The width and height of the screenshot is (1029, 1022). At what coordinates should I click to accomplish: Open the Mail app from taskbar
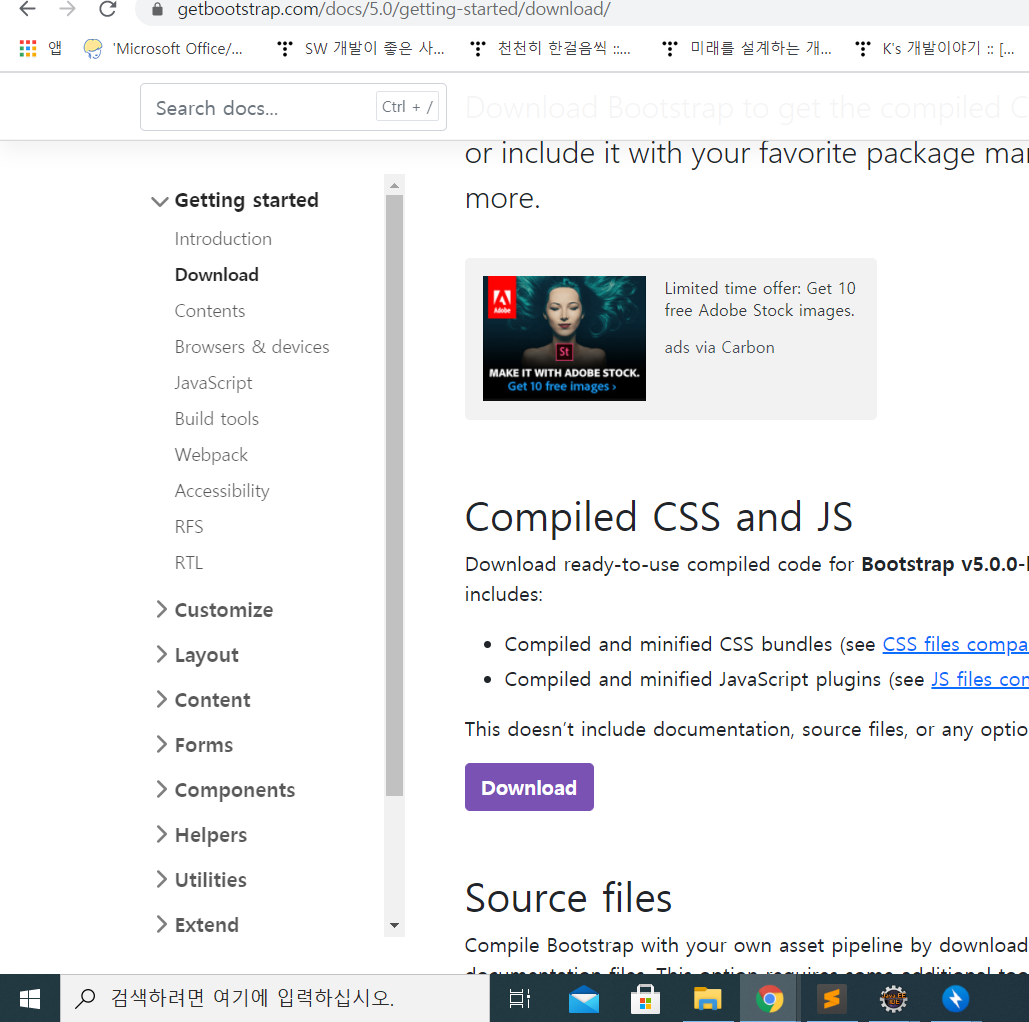point(583,999)
